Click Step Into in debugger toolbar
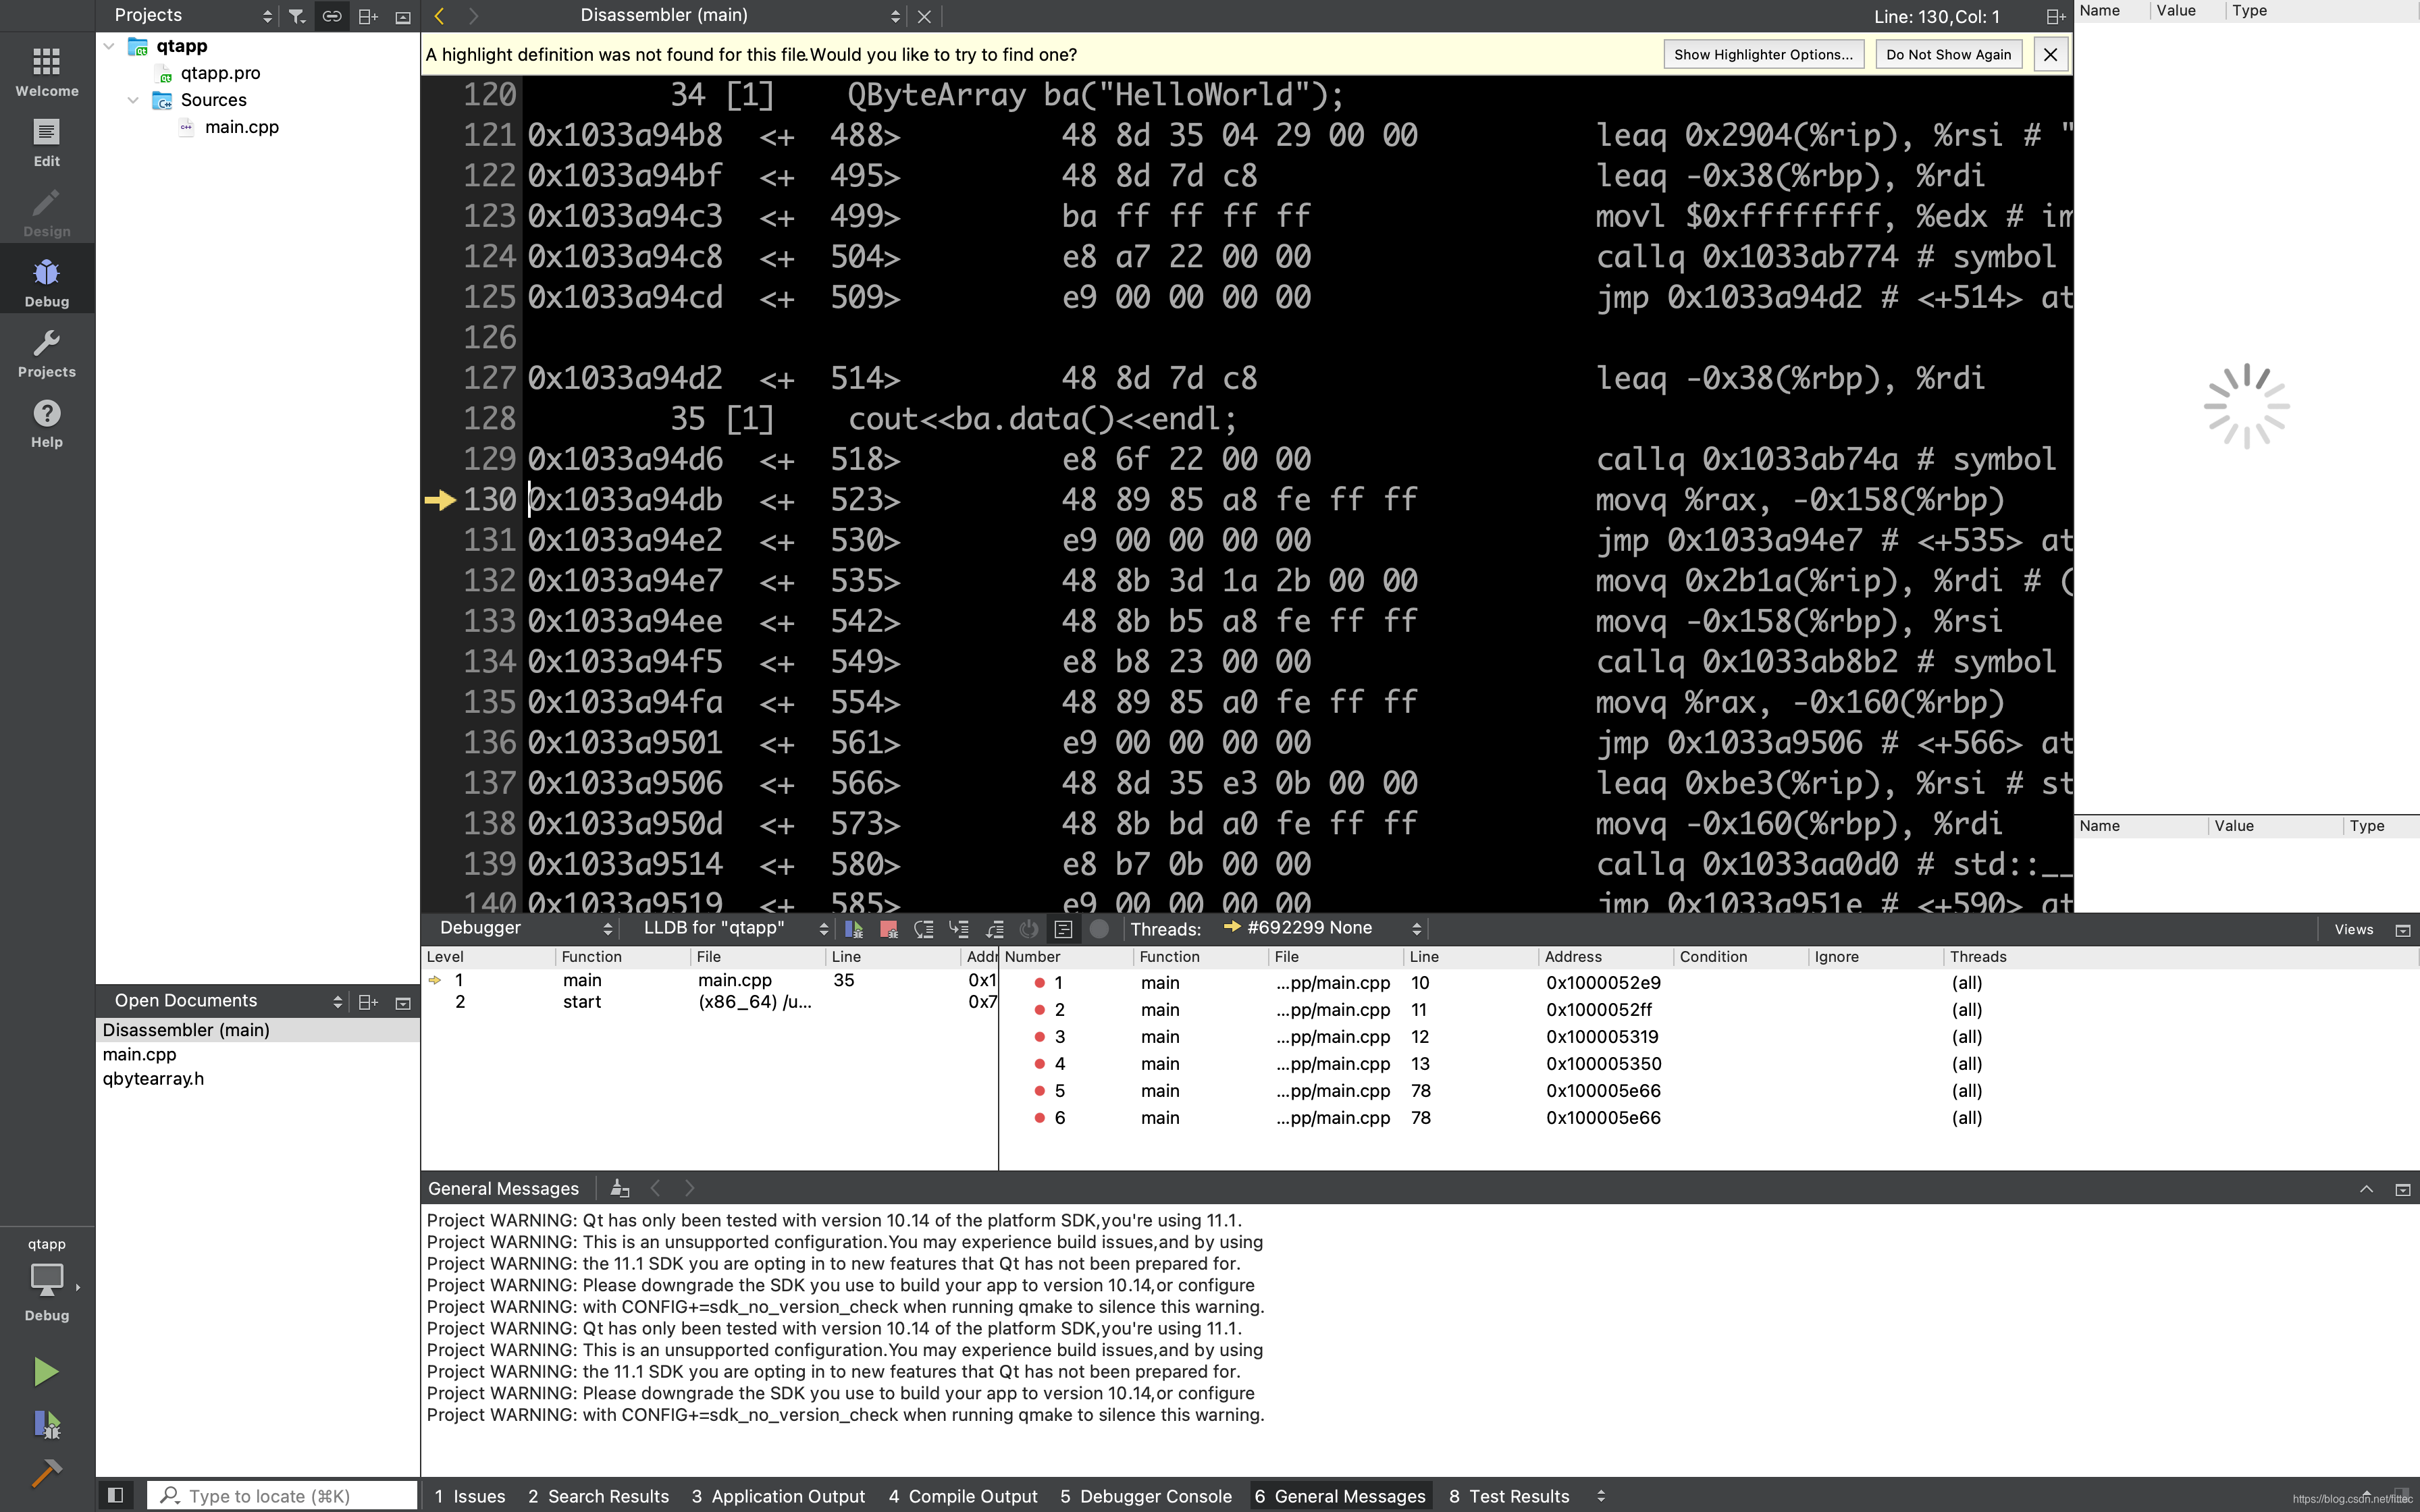The image size is (2420, 1512). coord(959,929)
